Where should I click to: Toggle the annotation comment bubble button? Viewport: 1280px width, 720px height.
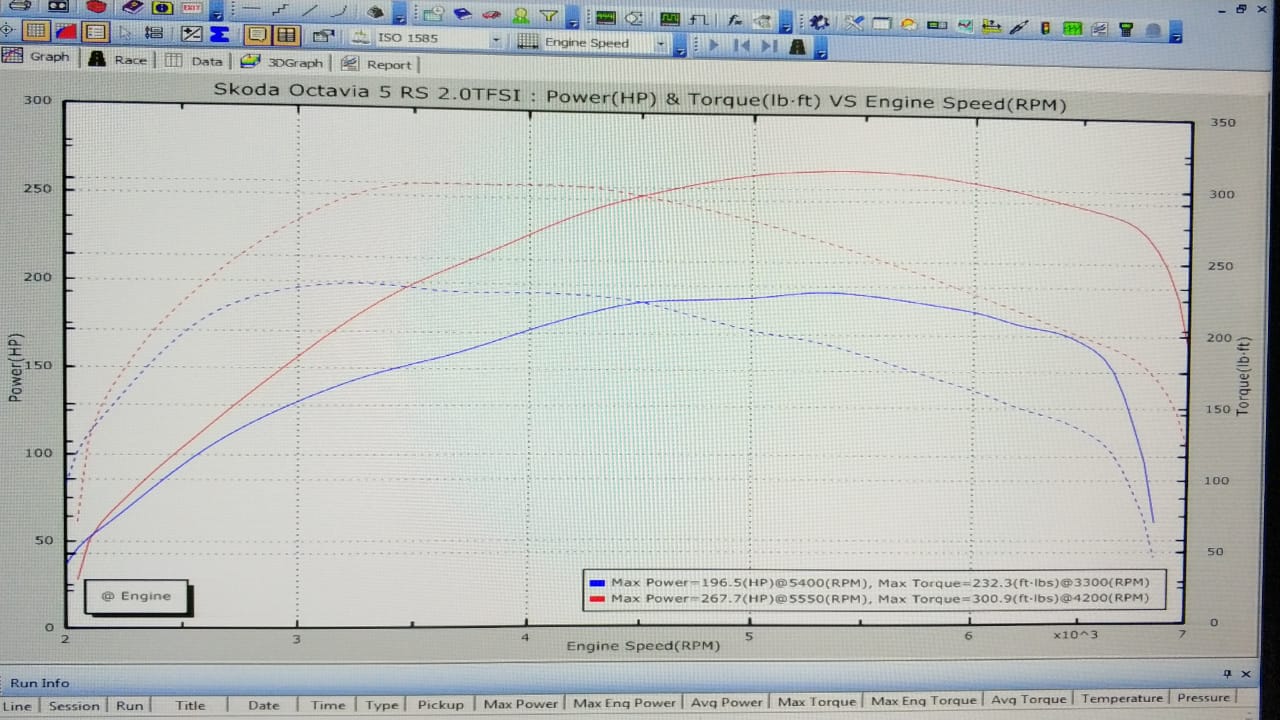[257, 35]
